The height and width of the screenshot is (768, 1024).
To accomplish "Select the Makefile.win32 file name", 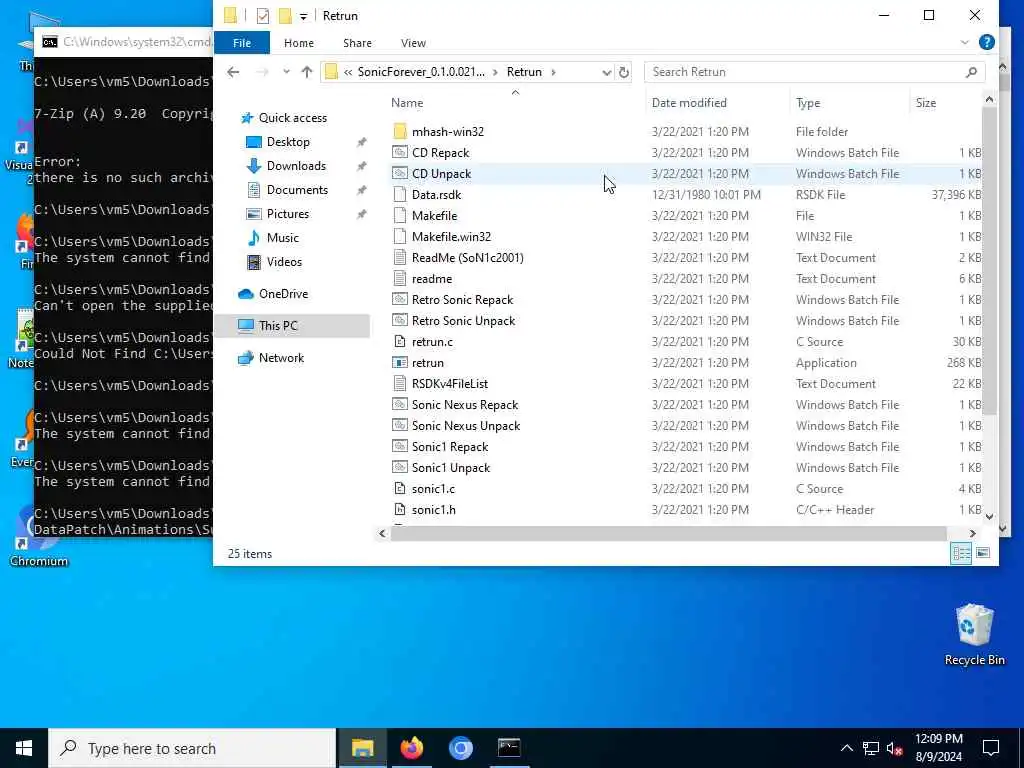I will (451, 236).
